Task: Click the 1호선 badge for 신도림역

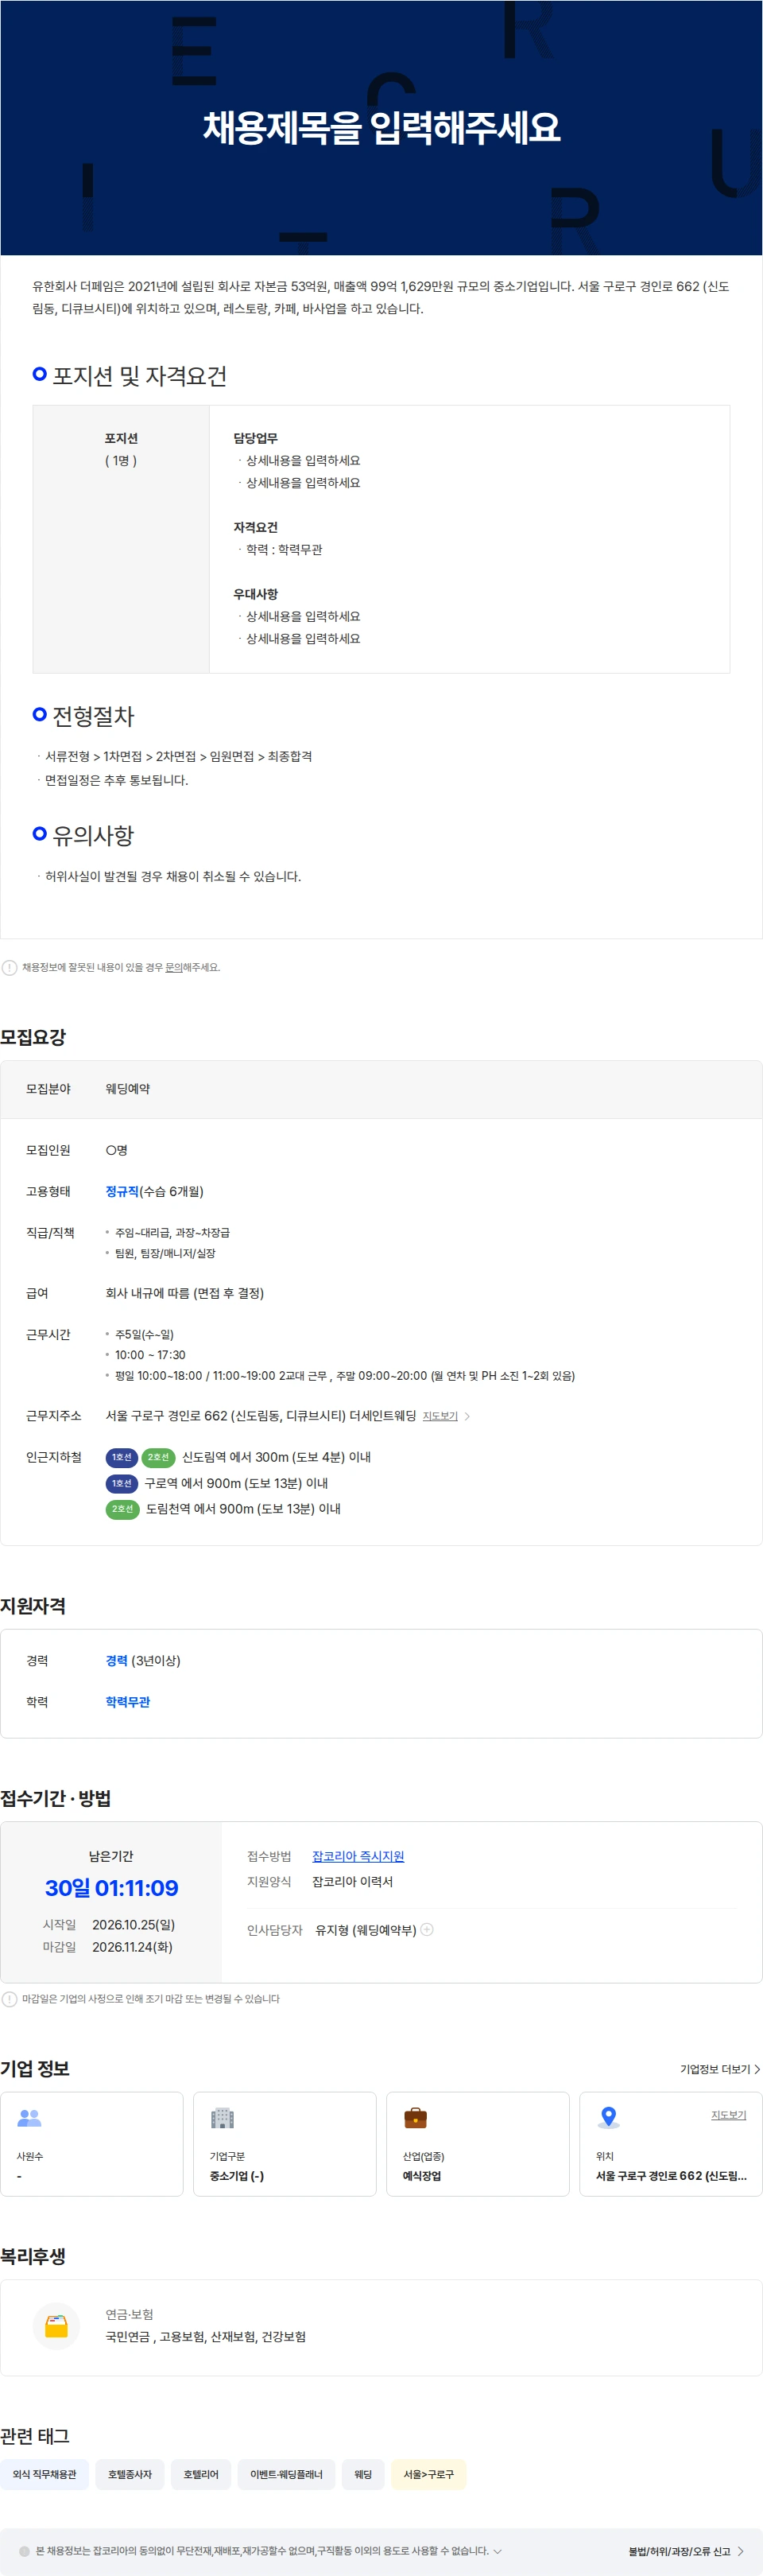Action: pyautogui.click(x=122, y=1457)
